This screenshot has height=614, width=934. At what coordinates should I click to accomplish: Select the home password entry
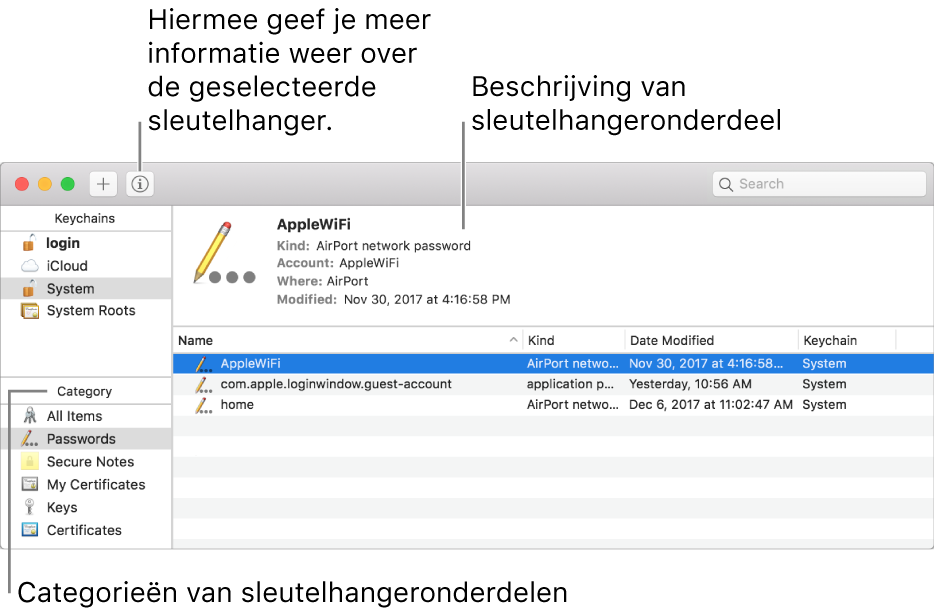pos(237,404)
